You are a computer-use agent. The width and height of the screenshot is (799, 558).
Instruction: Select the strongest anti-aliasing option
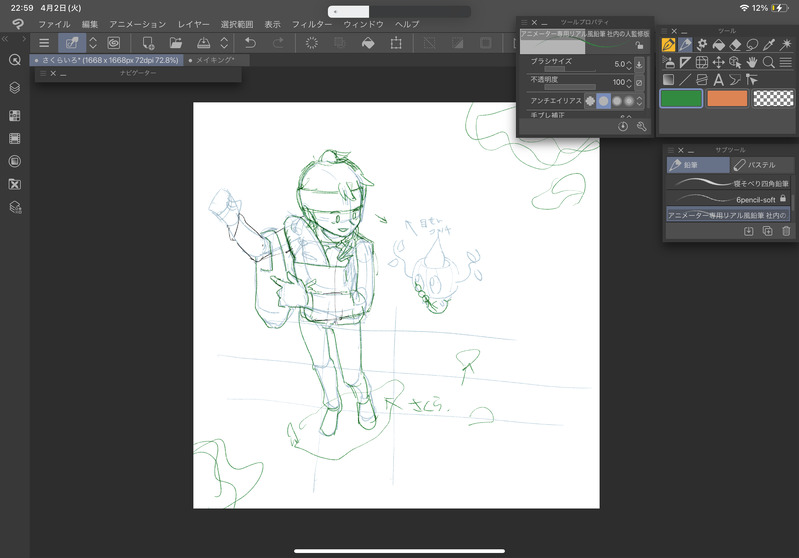[629, 100]
